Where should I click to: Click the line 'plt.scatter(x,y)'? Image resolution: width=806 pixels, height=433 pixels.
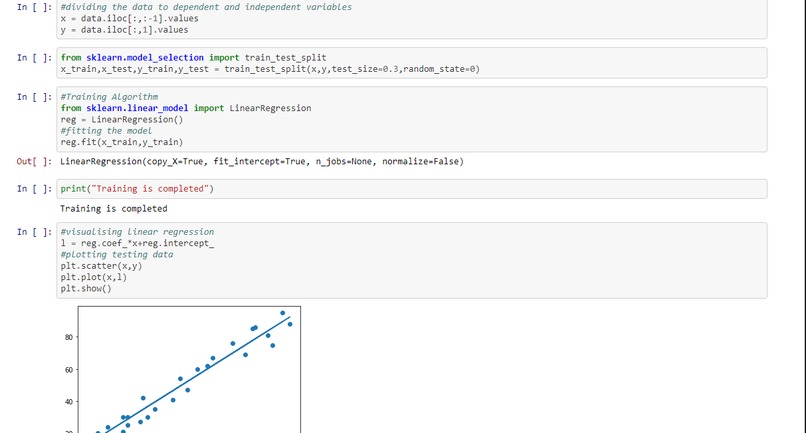click(101, 266)
